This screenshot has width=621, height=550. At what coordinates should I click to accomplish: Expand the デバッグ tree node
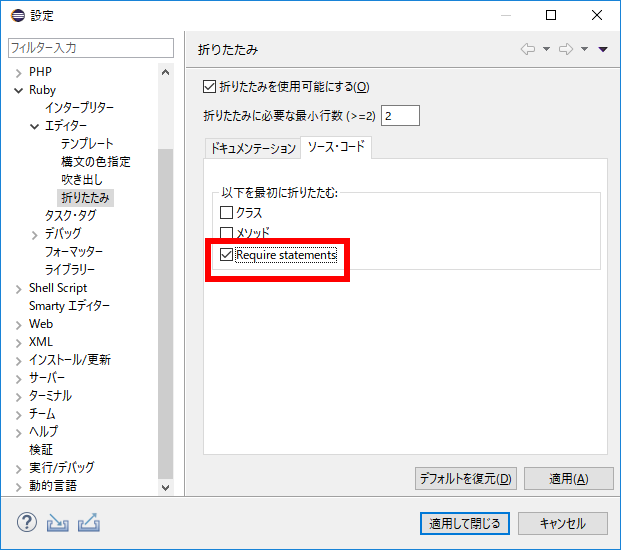(34, 235)
